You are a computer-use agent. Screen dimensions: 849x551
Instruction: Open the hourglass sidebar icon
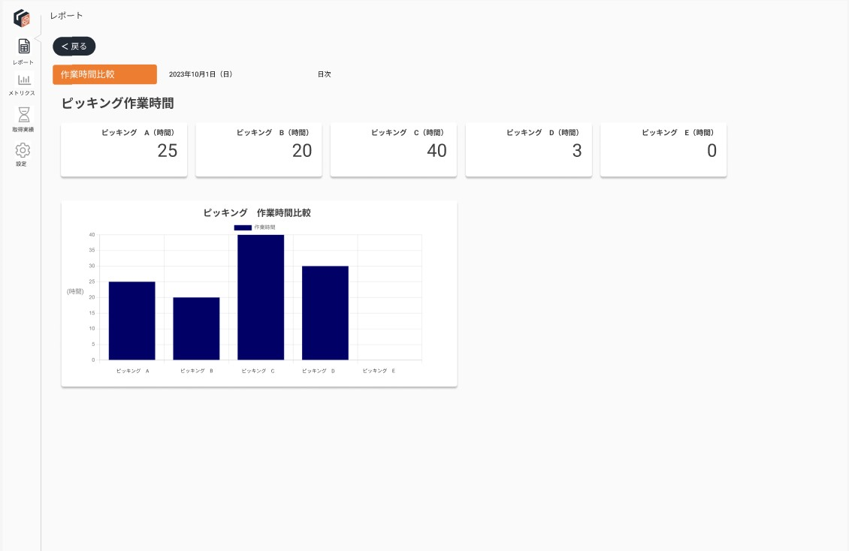pyautogui.click(x=24, y=115)
